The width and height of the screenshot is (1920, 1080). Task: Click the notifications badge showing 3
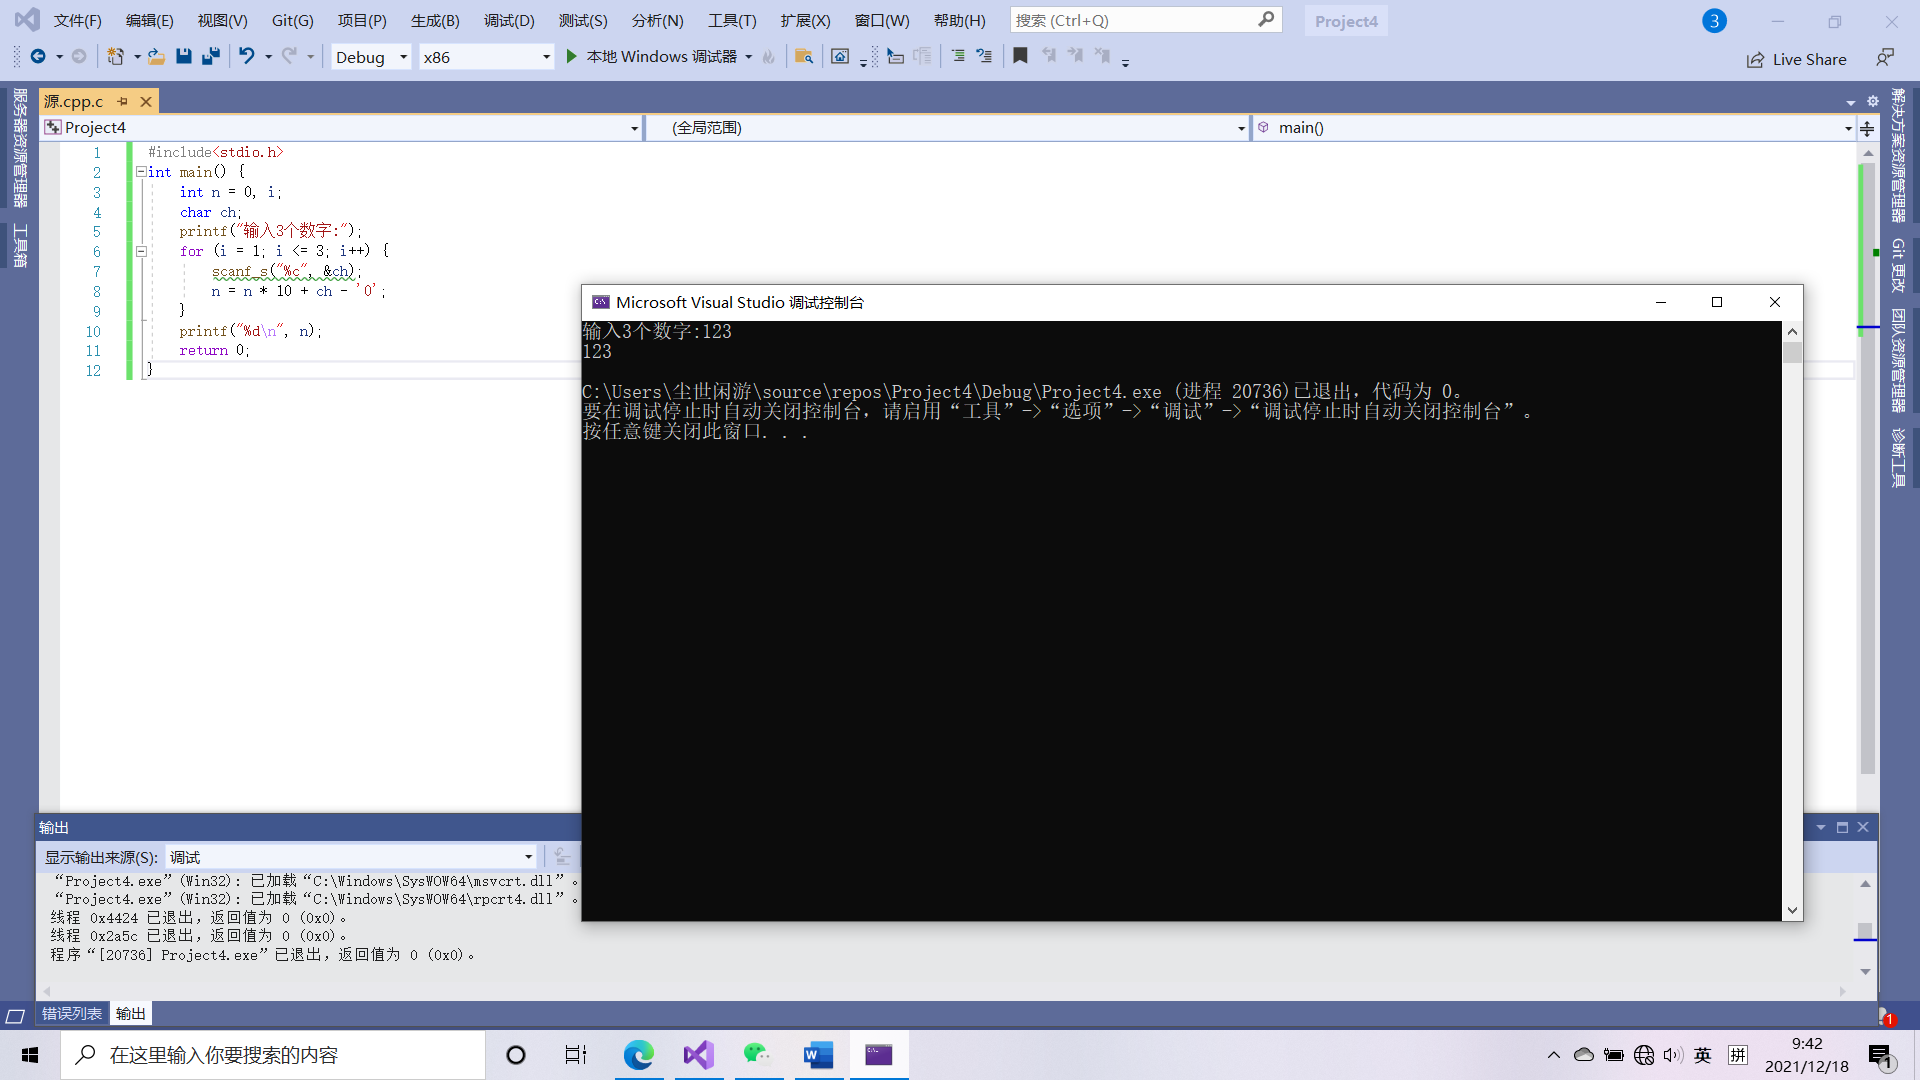click(x=1714, y=21)
